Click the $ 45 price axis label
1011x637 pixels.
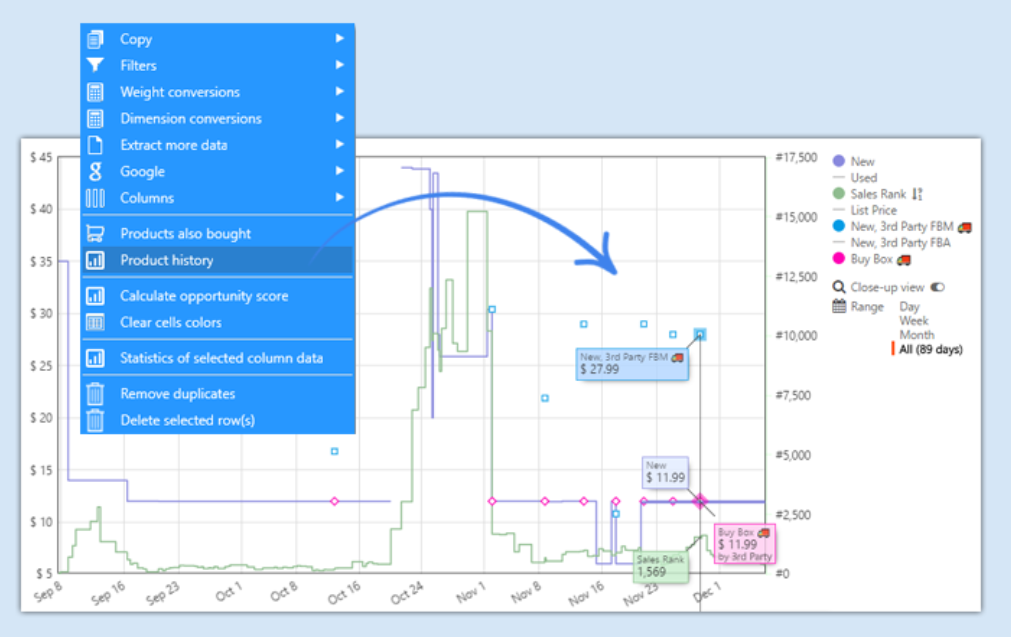tap(41, 157)
